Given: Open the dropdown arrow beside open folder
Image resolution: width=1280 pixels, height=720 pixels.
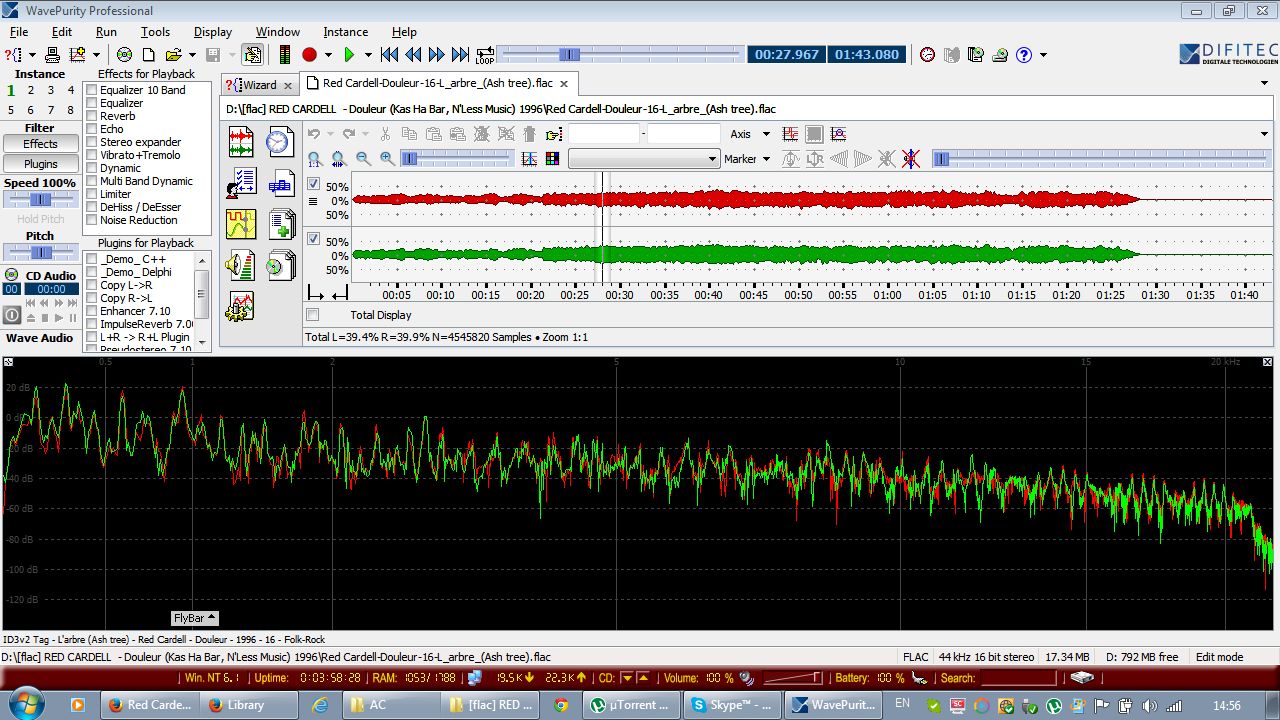Looking at the screenshot, I should point(192,55).
